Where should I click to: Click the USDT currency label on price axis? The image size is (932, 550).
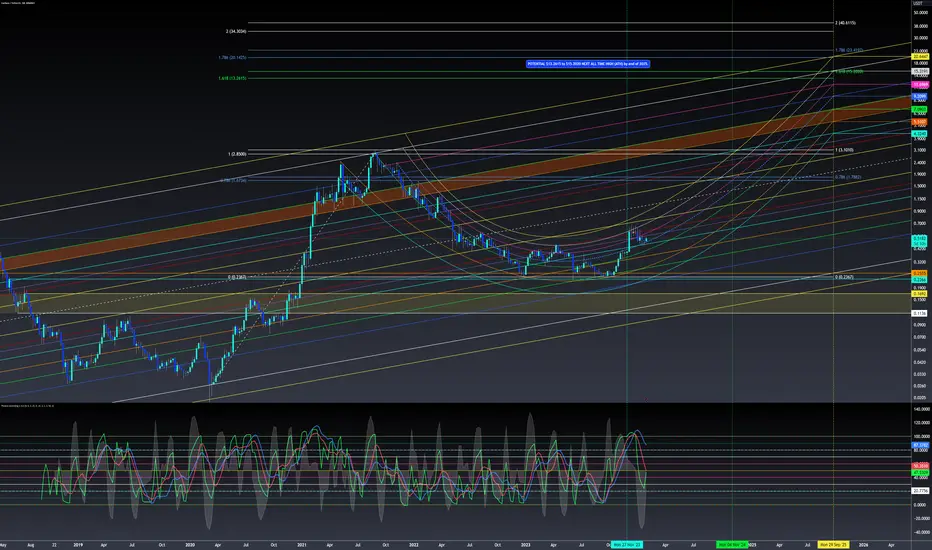tap(918, 4)
